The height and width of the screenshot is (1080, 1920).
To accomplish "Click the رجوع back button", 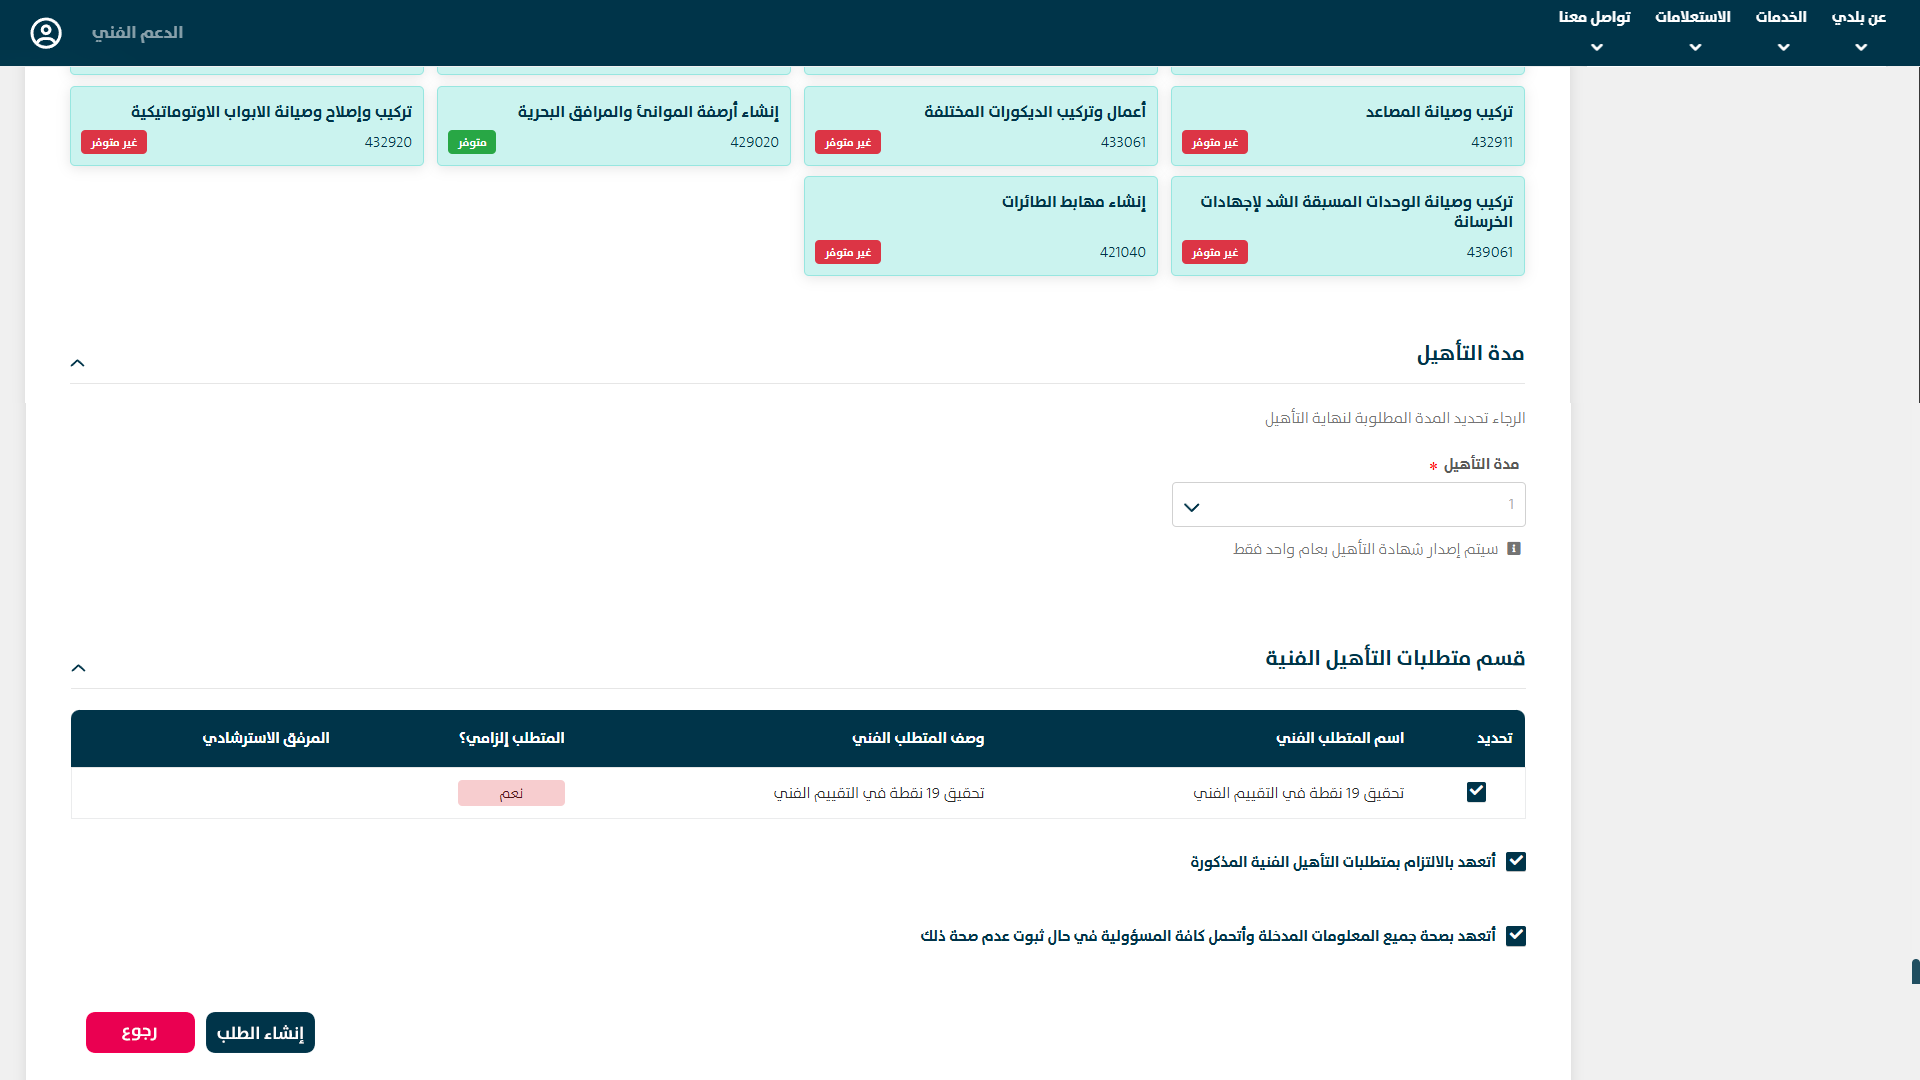I will 140,1033.
